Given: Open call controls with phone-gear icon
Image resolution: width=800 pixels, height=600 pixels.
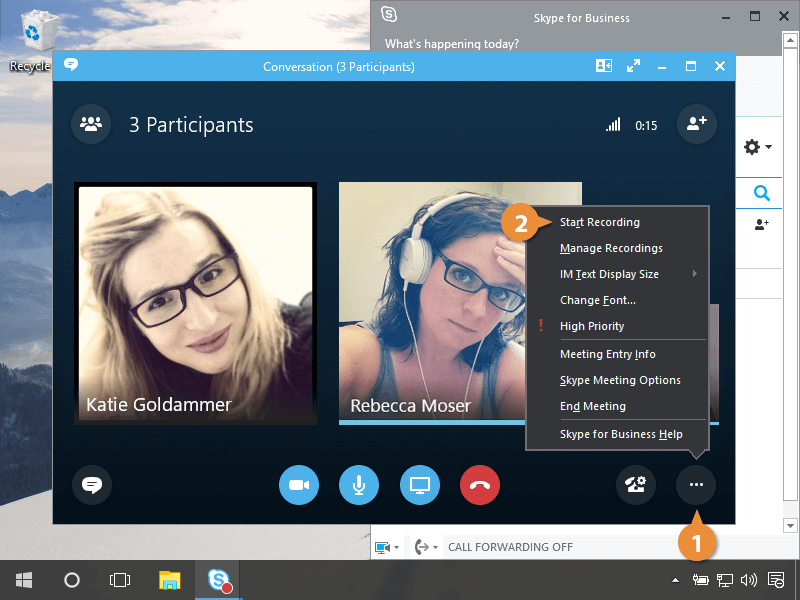Looking at the screenshot, I should [x=635, y=485].
